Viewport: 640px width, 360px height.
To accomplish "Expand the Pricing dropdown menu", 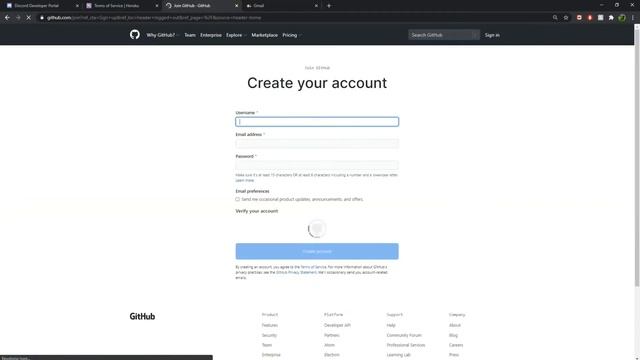I will coord(292,35).
